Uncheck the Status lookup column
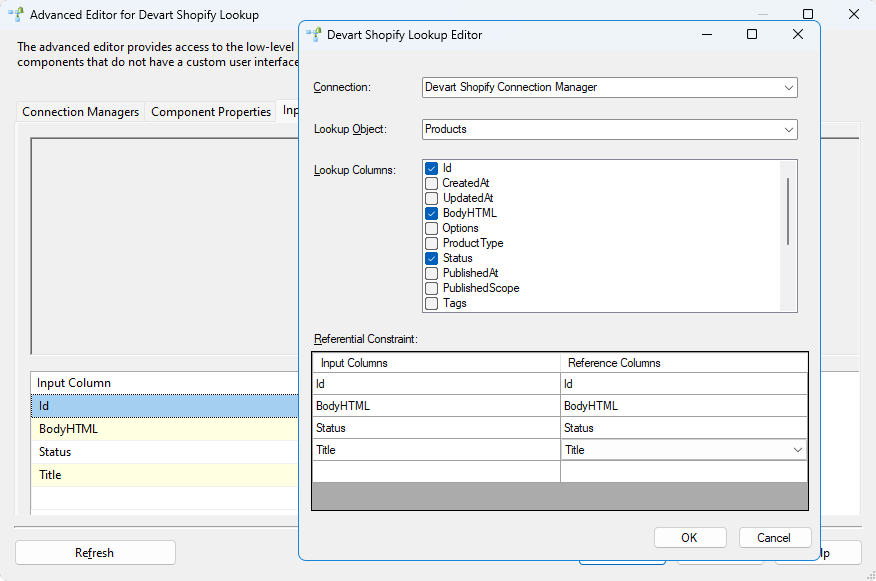This screenshot has height=581, width=876. pos(432,258)
